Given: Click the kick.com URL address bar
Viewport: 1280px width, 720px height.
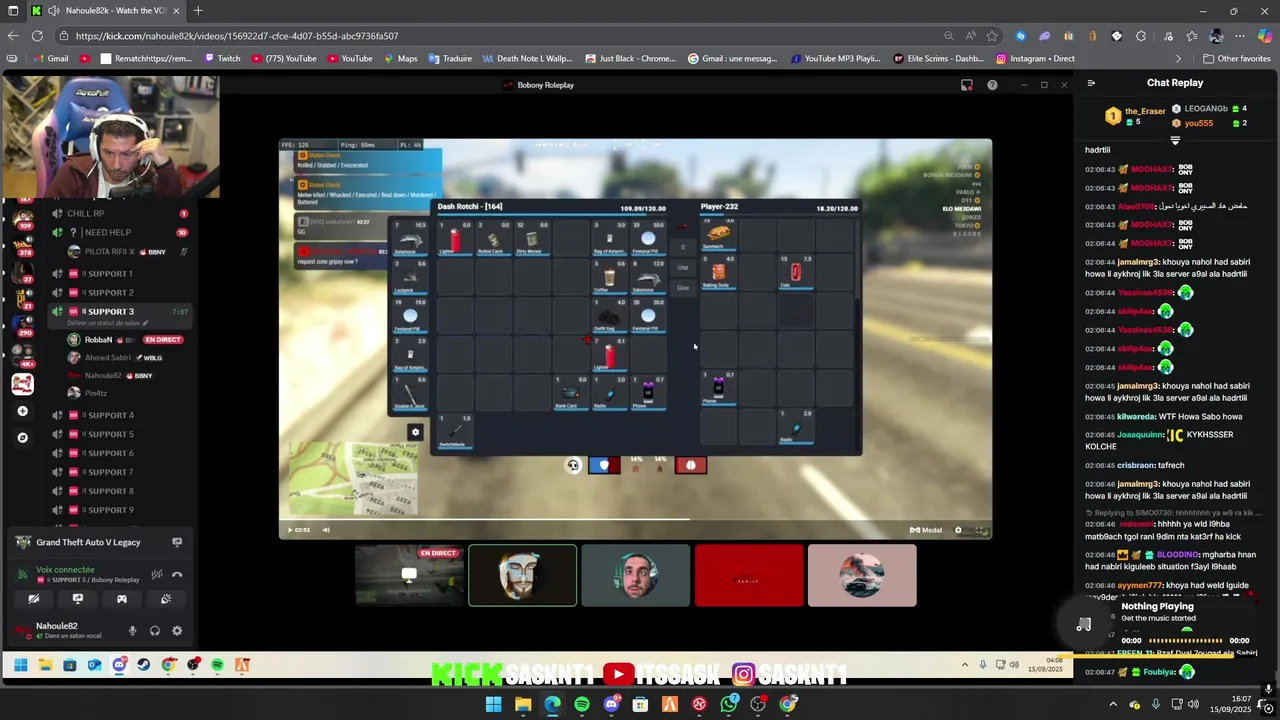Looking at the screenshot, I should [500, 36].
